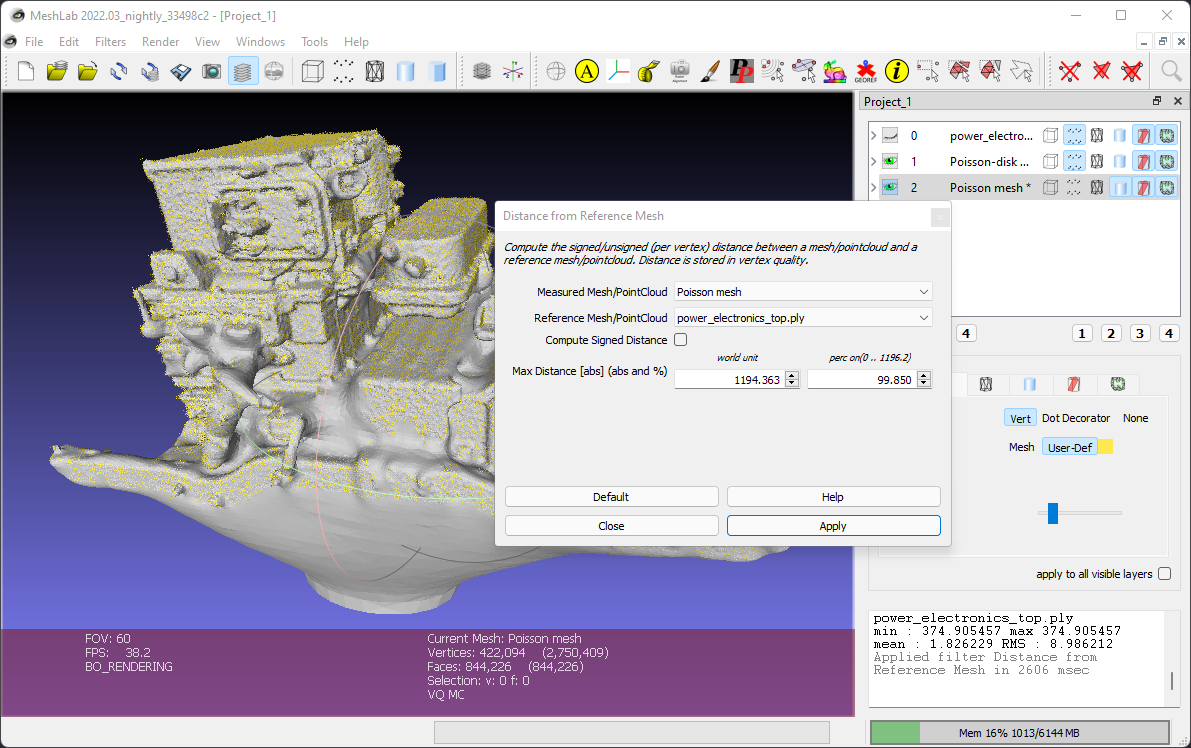The height and width of the screenshot is (748, 1191).
Task: Expand layer 1 Poisson-disk tree arrow
Action: [874, 162]
